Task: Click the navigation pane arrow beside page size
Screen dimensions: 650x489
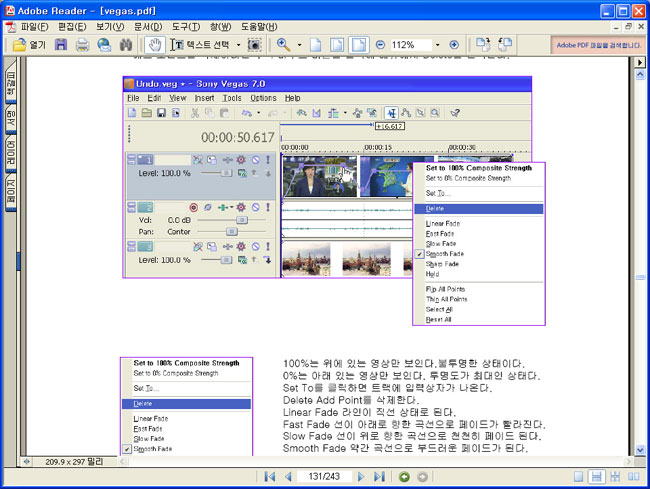Action: tap(27, 462)
